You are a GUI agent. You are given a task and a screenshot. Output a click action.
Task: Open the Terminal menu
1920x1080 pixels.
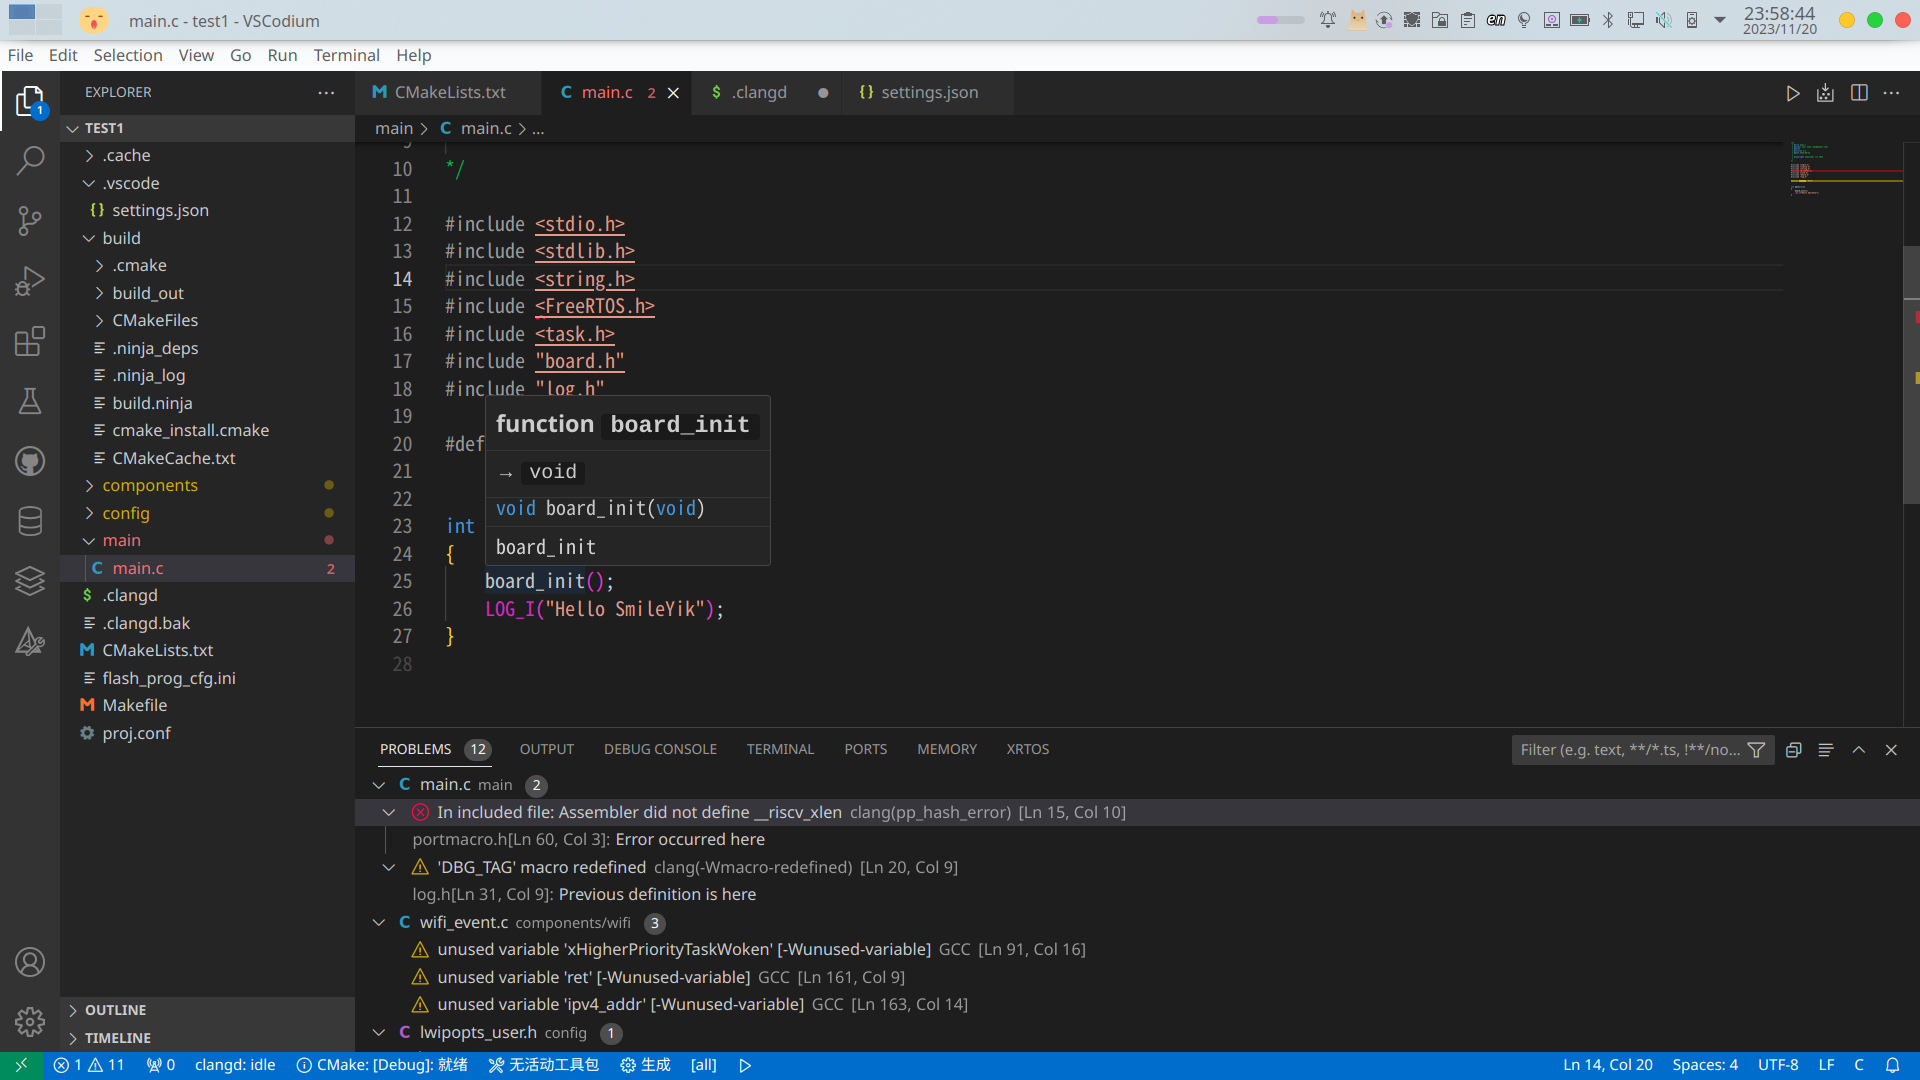[x=346, y=56]
